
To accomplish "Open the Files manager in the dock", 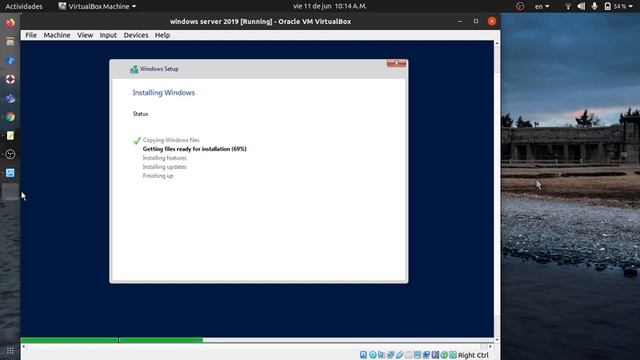I will point(10,41).
